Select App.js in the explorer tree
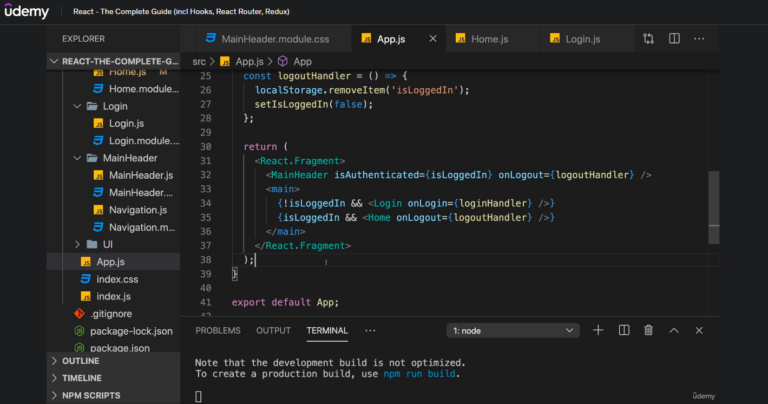 tap(114, 261)
